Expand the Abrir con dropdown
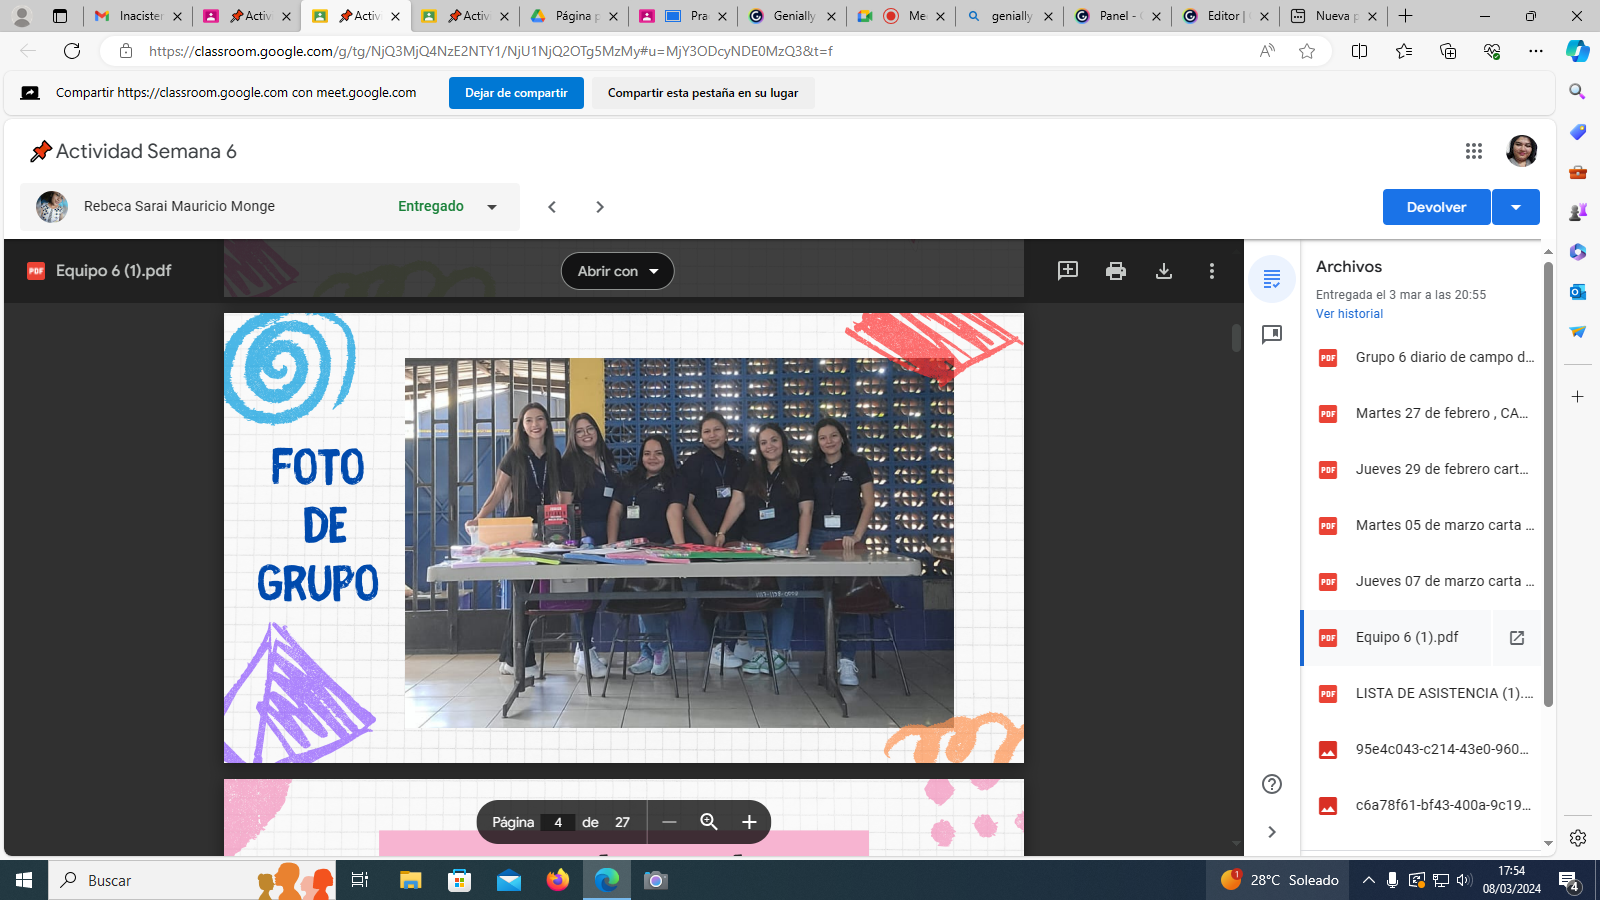The image size is (1600, 900). 617,271
